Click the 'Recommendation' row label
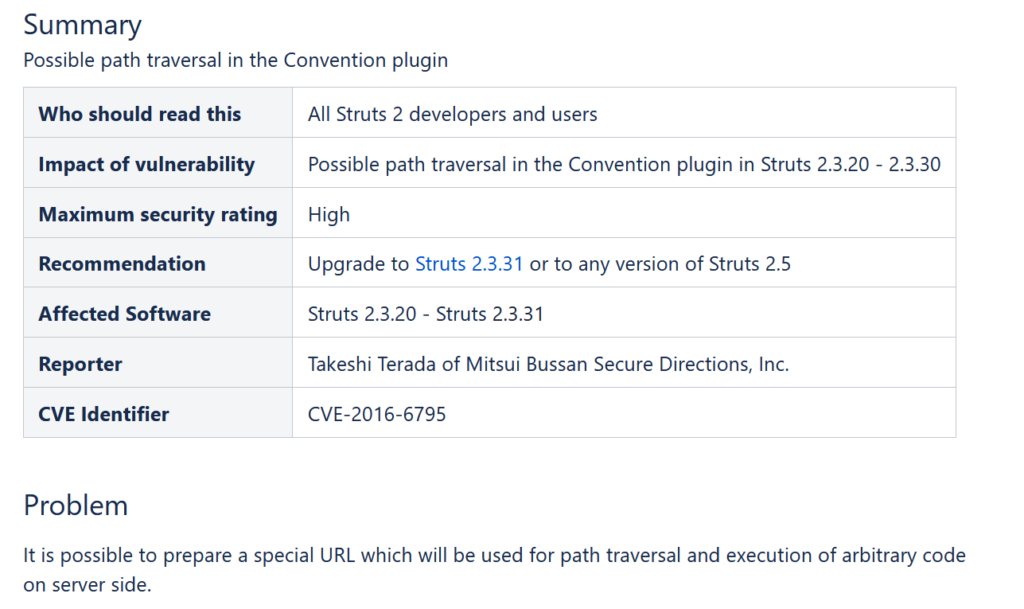Screen dimensions: 1024x609 click(x=122, y=264)
